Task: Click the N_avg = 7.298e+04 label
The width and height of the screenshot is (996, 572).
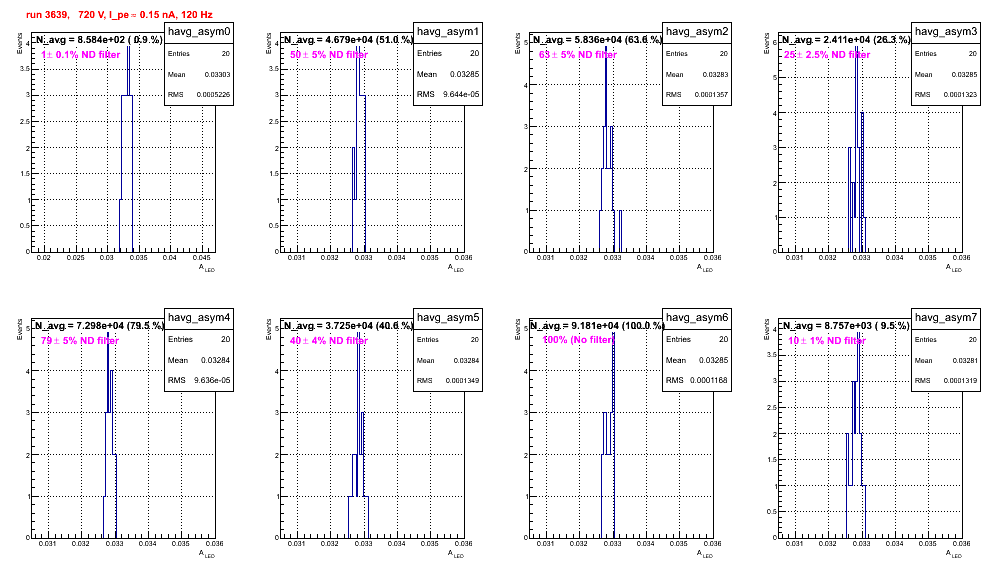Action: [99, 325]
